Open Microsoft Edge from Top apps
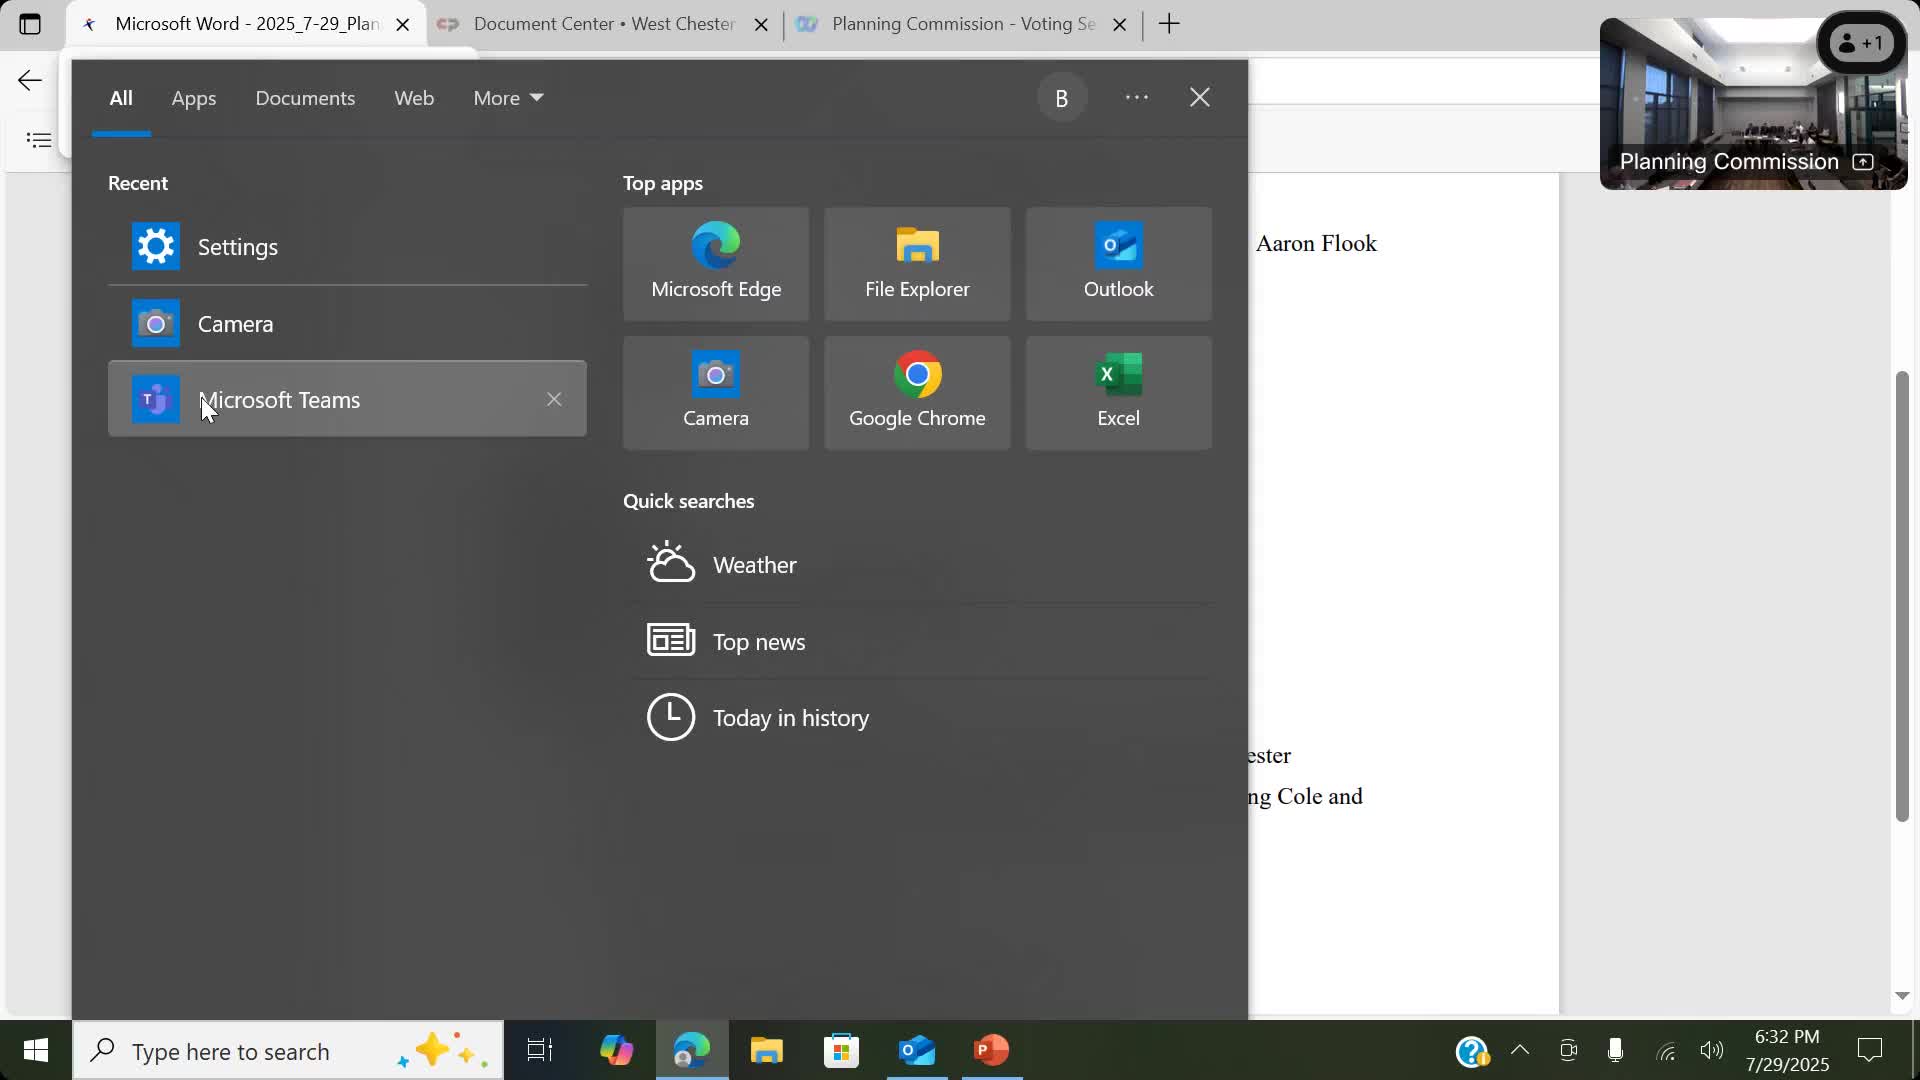The width and height of the screenshot is (1920, 1080). [x=716, y=264]
